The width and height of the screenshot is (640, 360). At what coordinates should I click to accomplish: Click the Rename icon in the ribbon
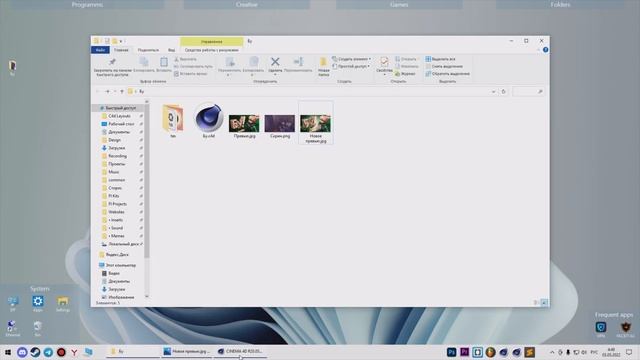click(298, 62)
